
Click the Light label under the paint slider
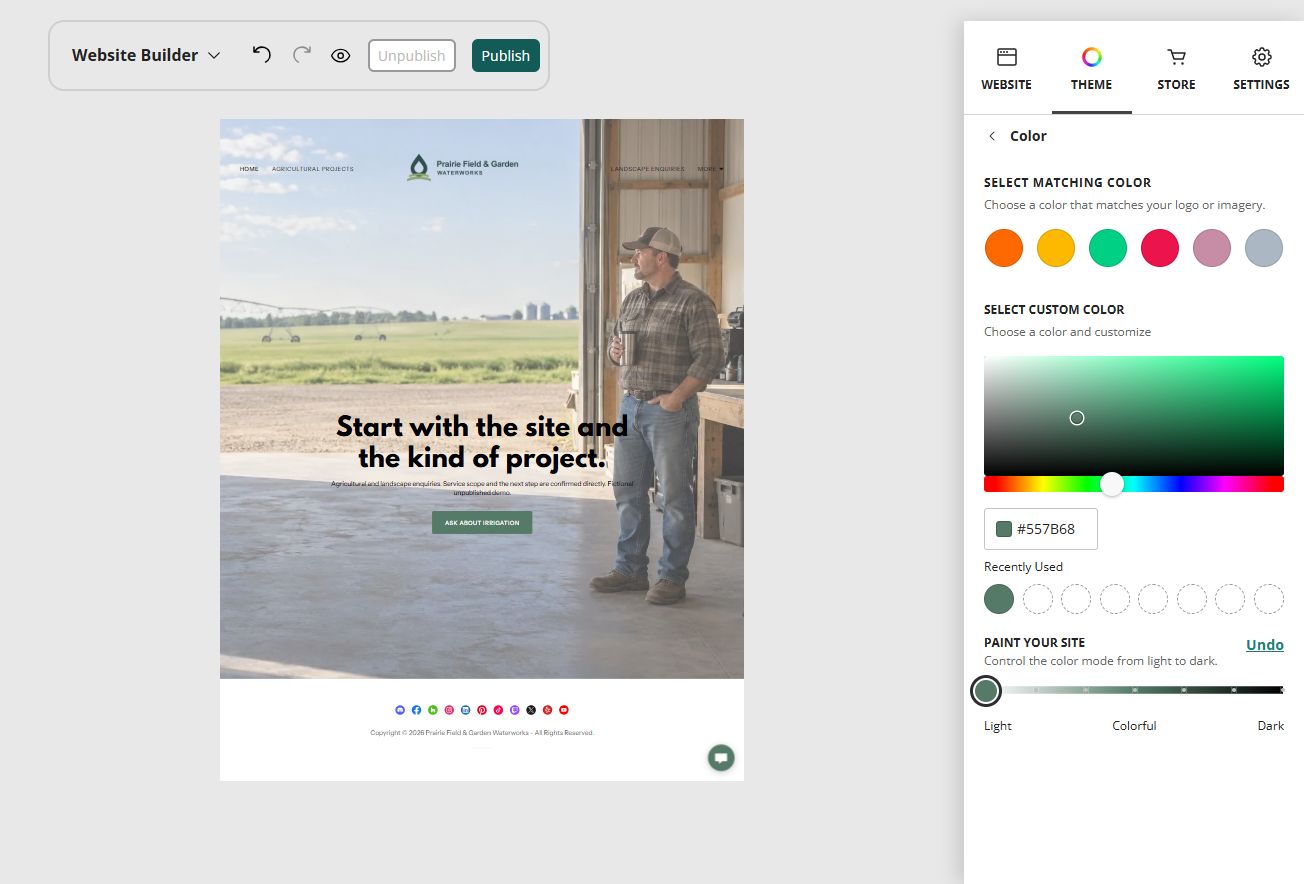[x=998, y=726]
